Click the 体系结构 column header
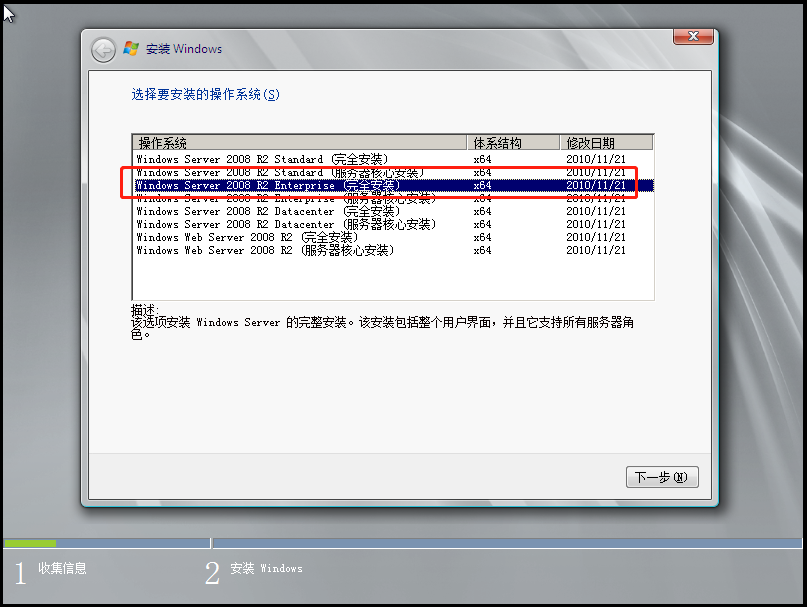Viewport: 807px width, 607px height. (513, 143)
